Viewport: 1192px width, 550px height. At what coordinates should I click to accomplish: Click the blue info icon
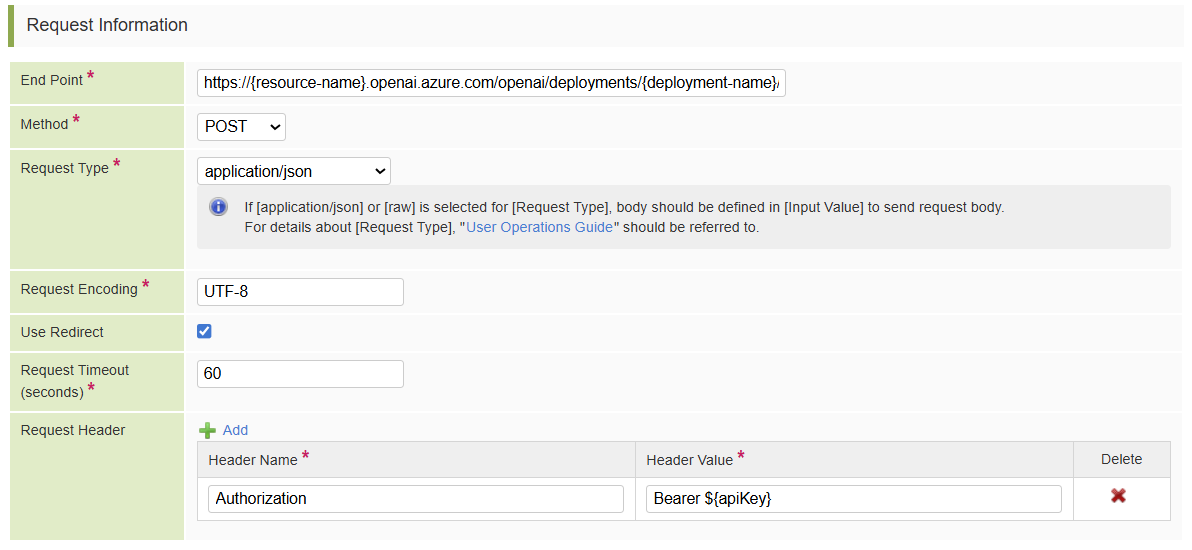tap(218, 207)
